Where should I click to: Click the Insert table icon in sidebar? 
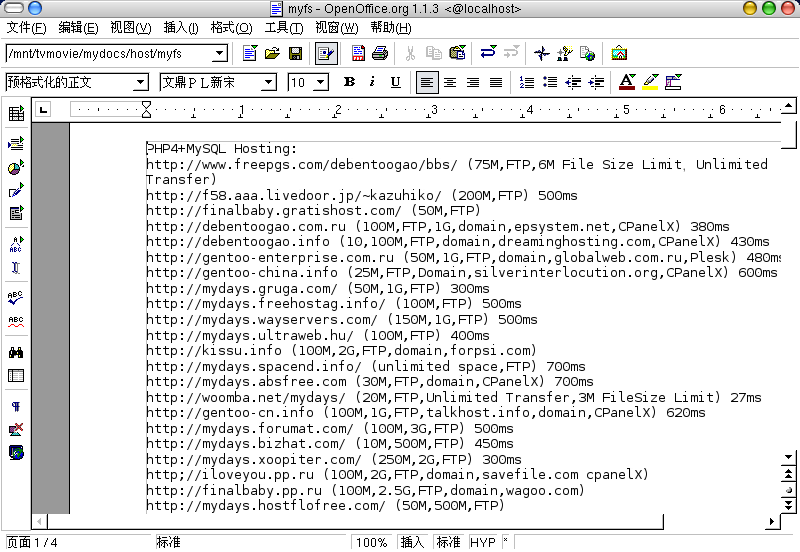(x=16, y=113)
